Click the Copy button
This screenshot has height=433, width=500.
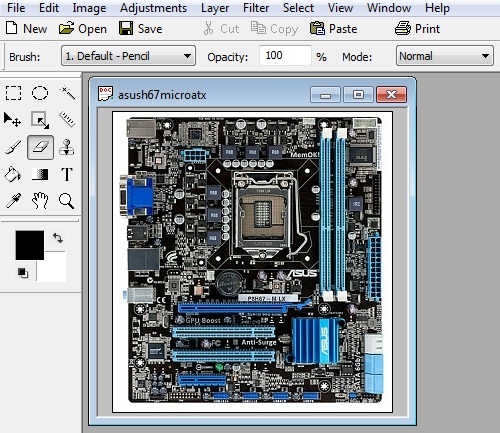pos(274,29)
